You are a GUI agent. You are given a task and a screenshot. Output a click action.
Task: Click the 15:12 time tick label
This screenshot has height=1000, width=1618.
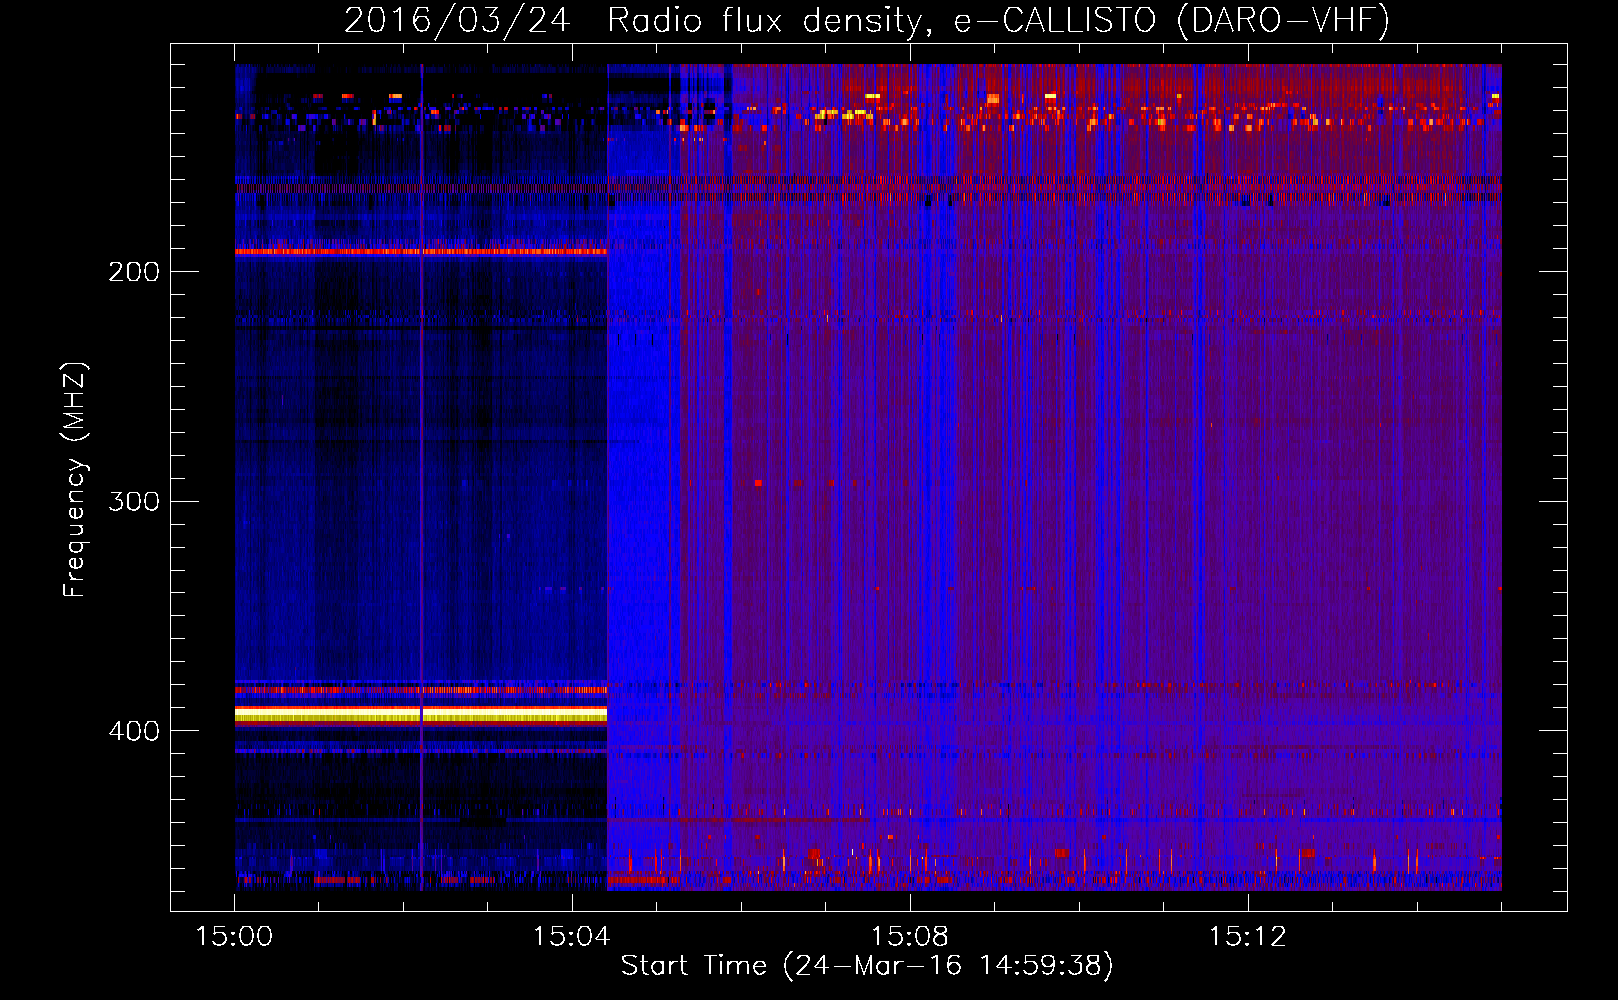pyautogui.click(x=1247, y=936)
